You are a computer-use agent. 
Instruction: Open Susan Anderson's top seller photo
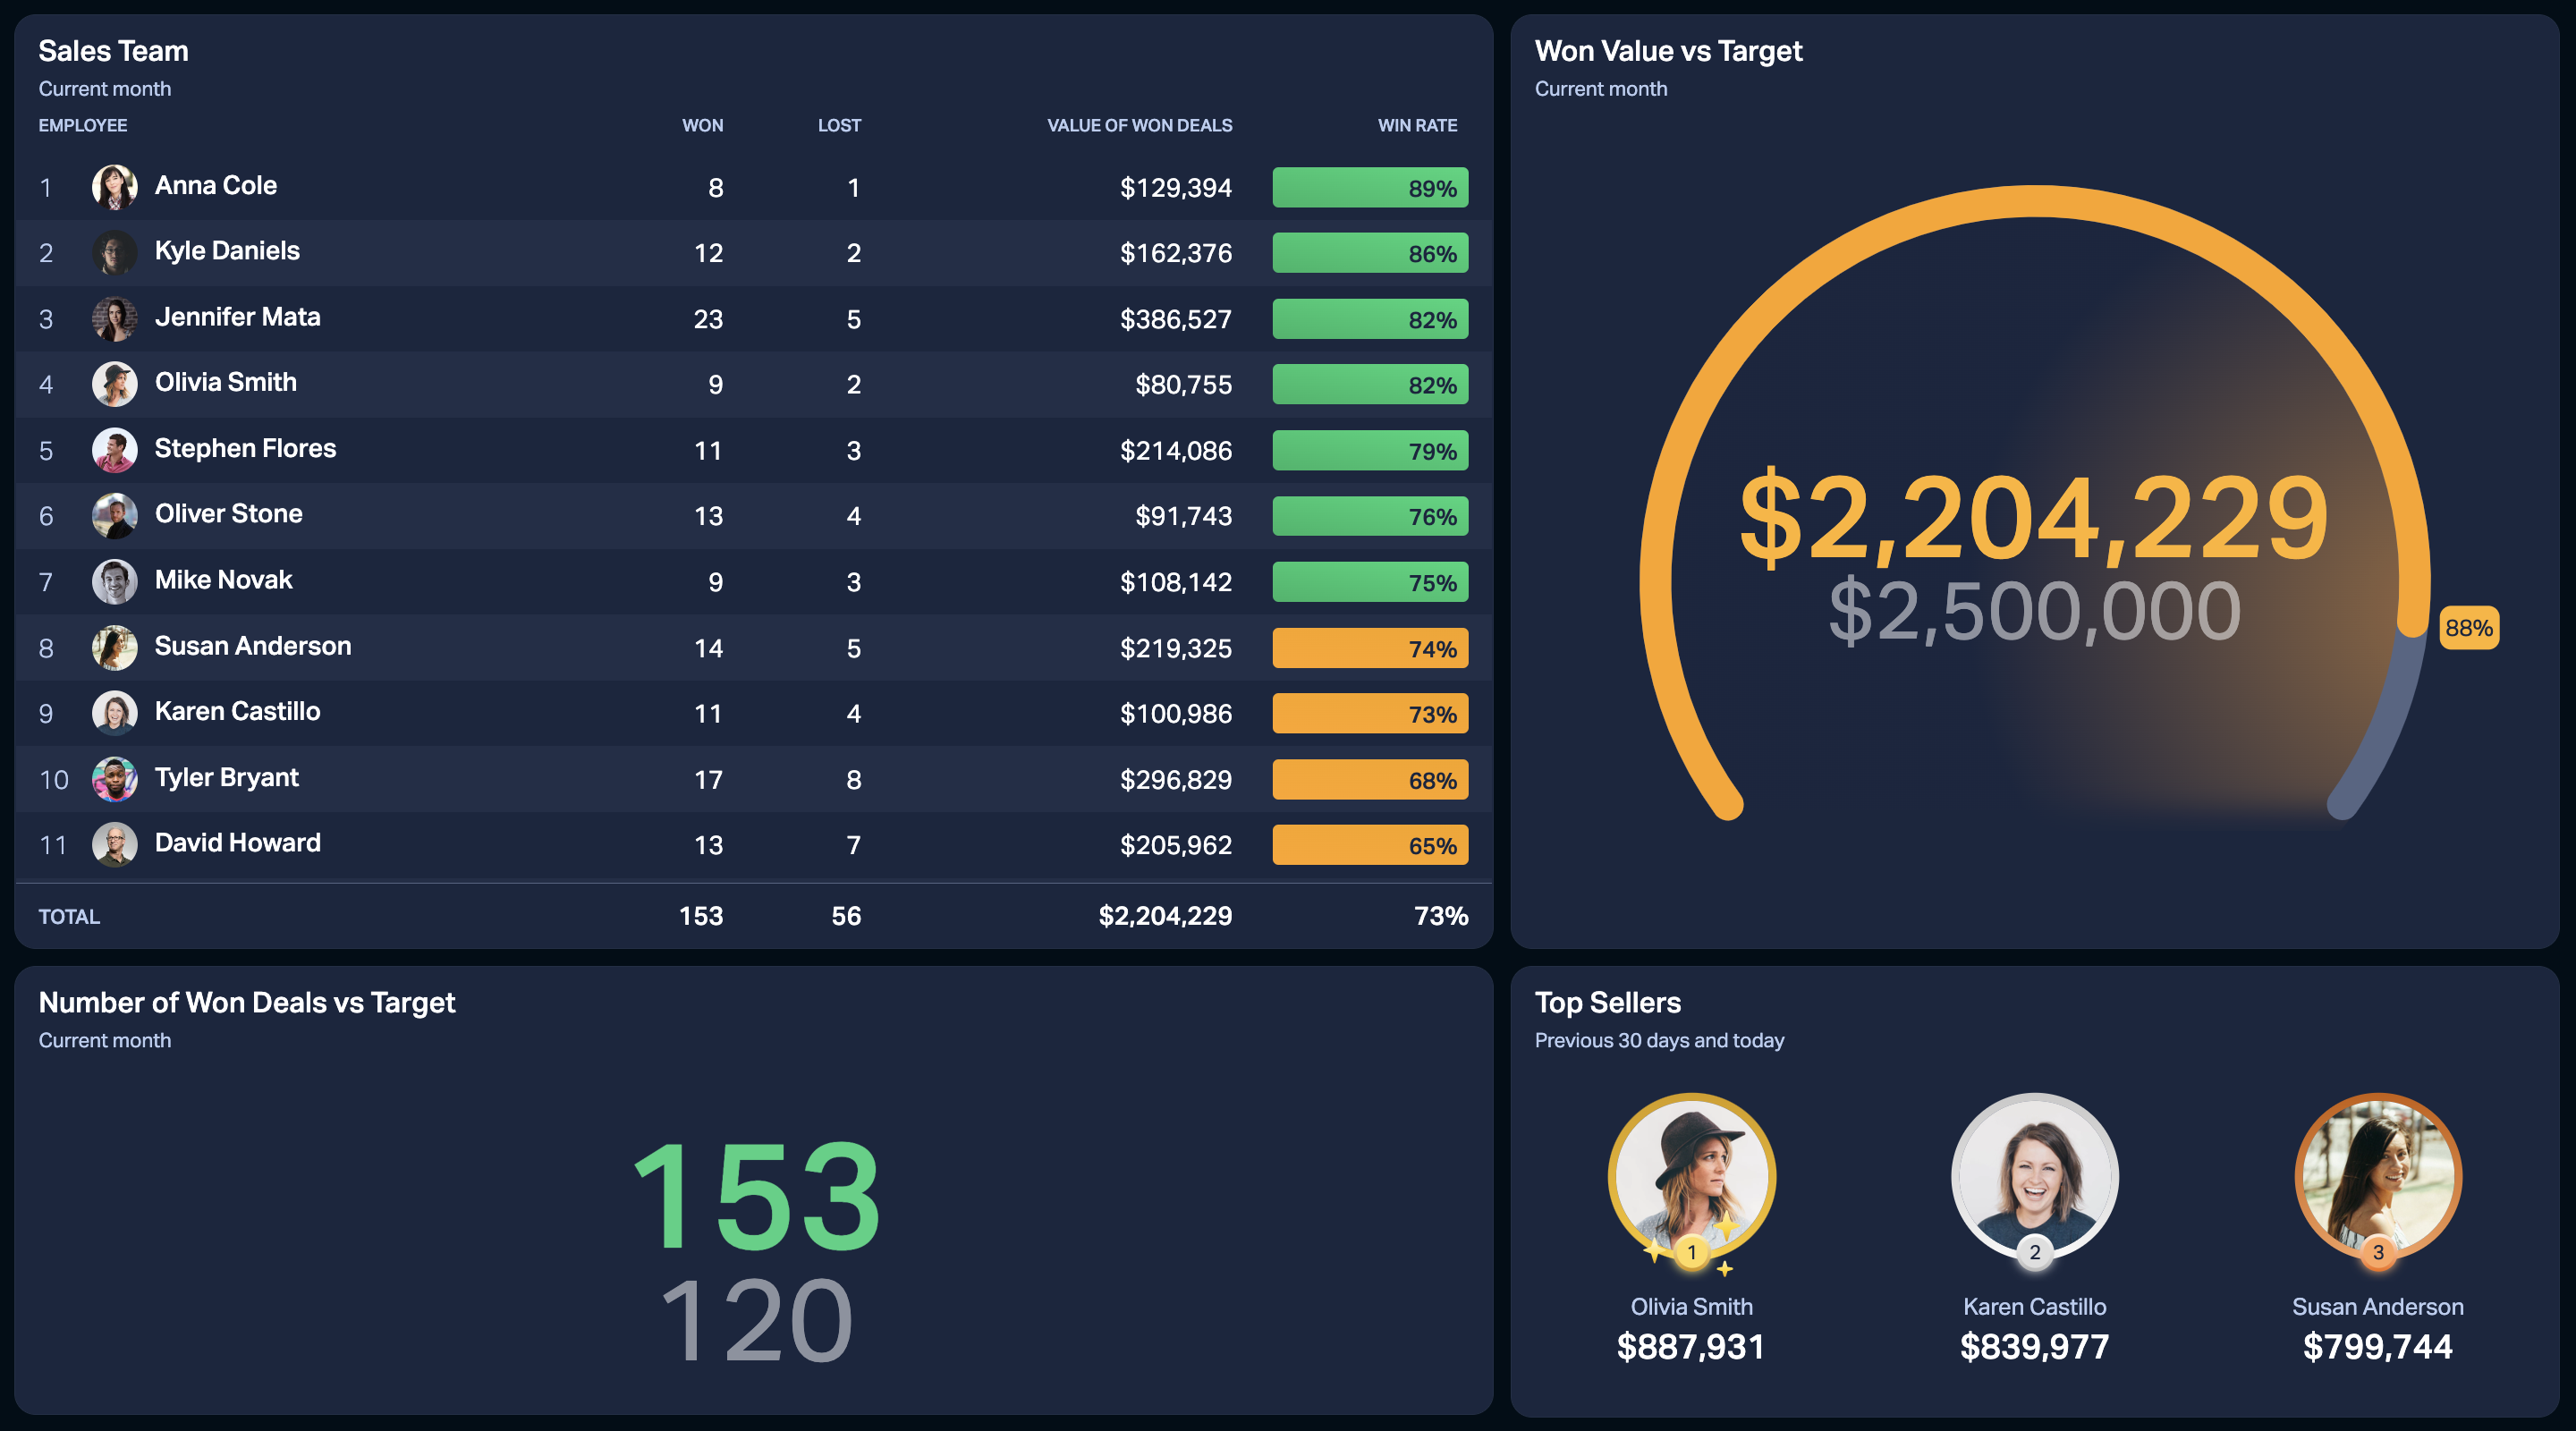2378,1176
